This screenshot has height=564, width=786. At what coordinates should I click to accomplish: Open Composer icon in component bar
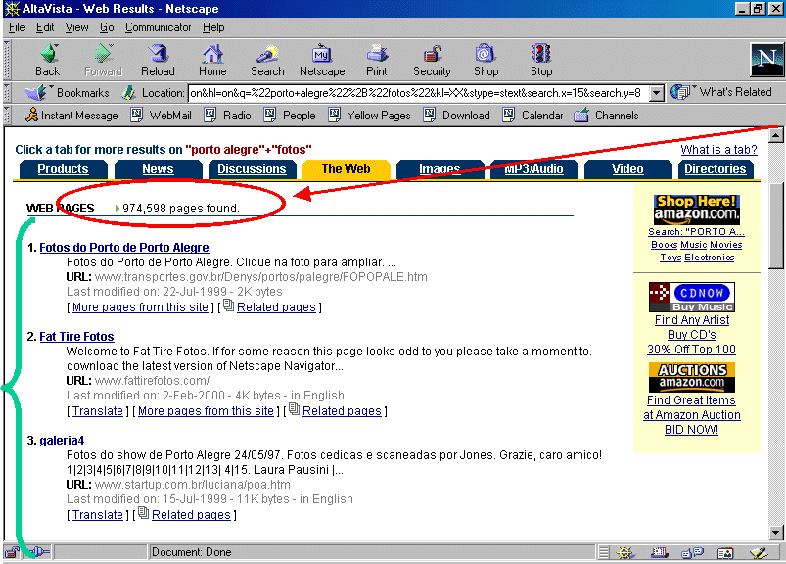(759, 552)
